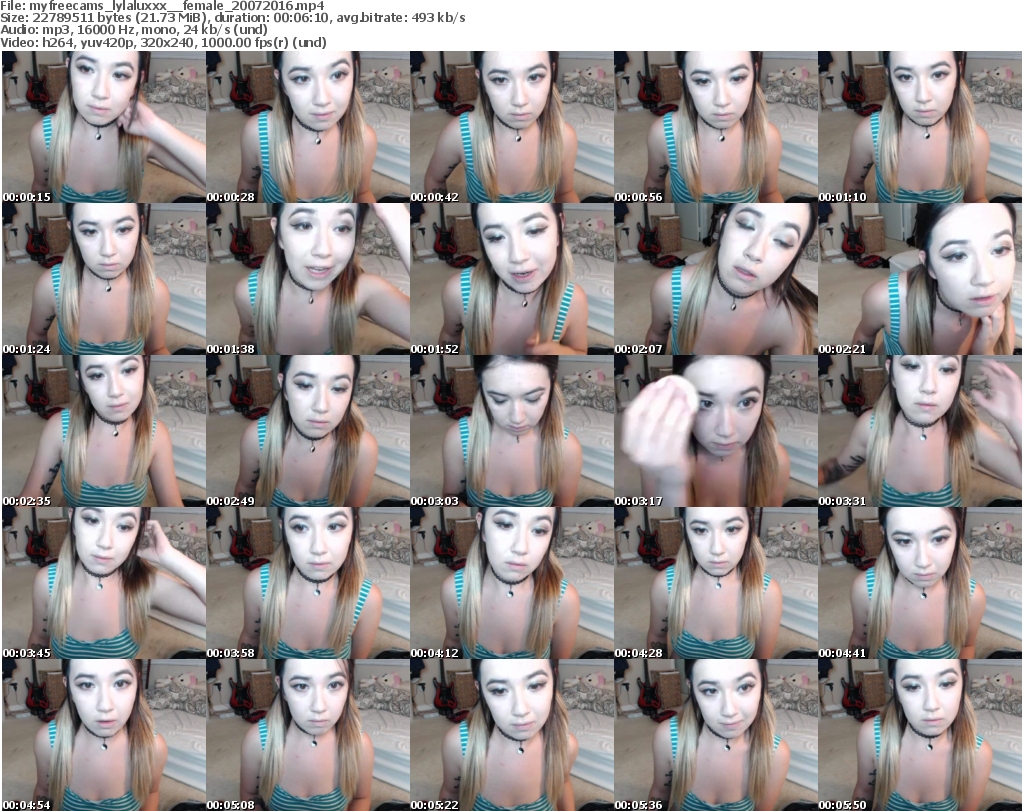Open the frame at timestamp 00:02:07
The image size is (1024, 811).
click(716, 279)
